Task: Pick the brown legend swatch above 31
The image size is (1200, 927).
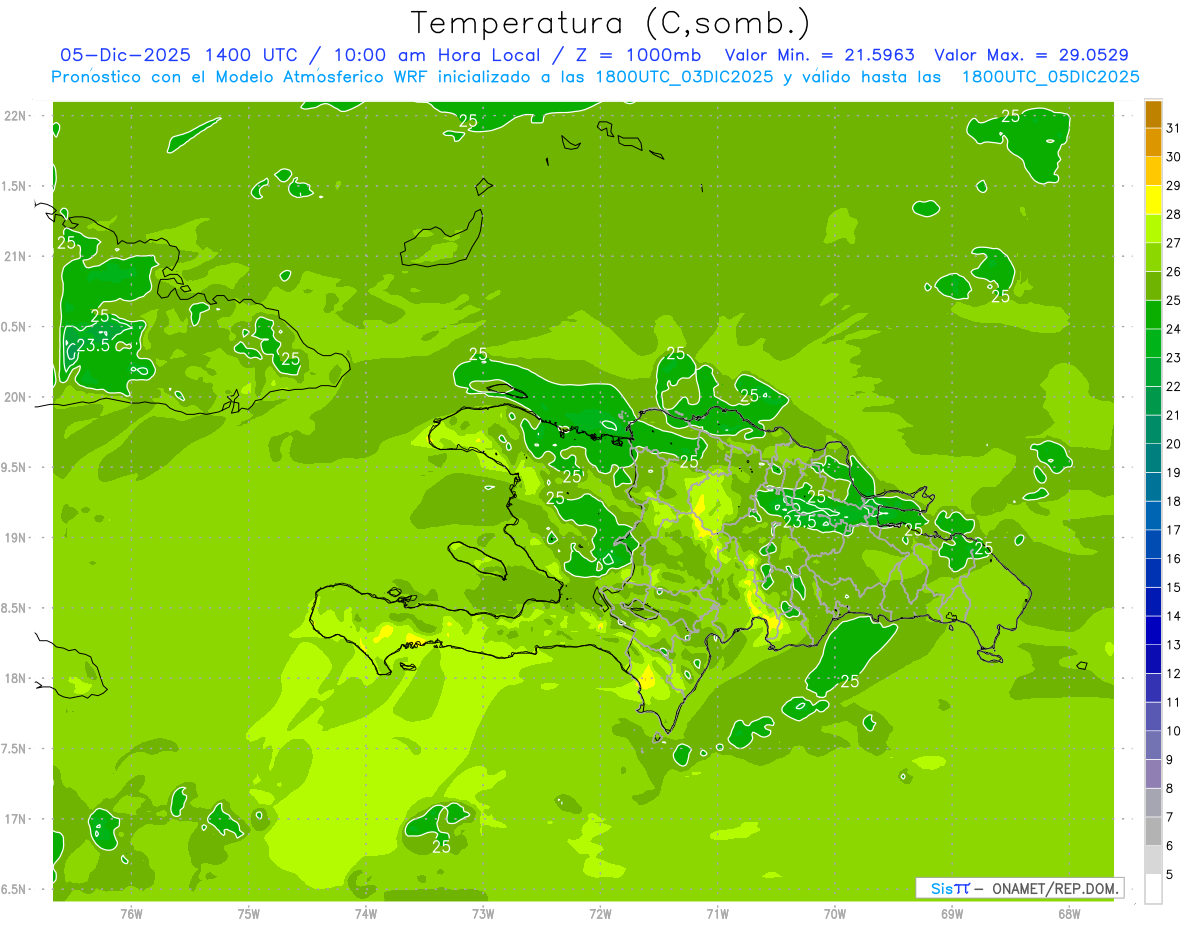Action: coord(1153,115)
